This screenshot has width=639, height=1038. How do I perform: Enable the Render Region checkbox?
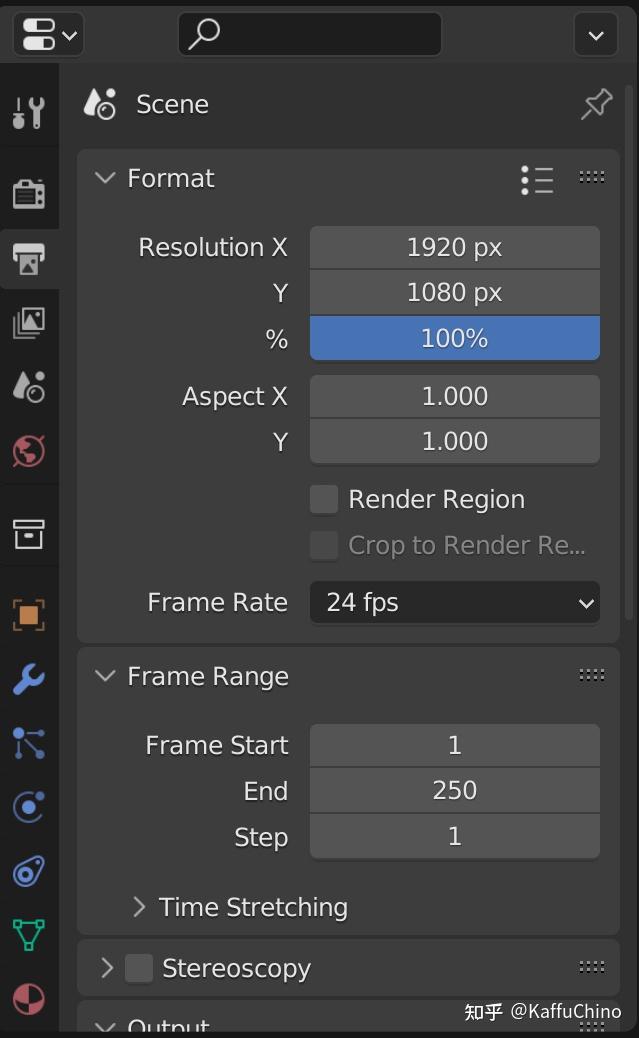point(324,499)
